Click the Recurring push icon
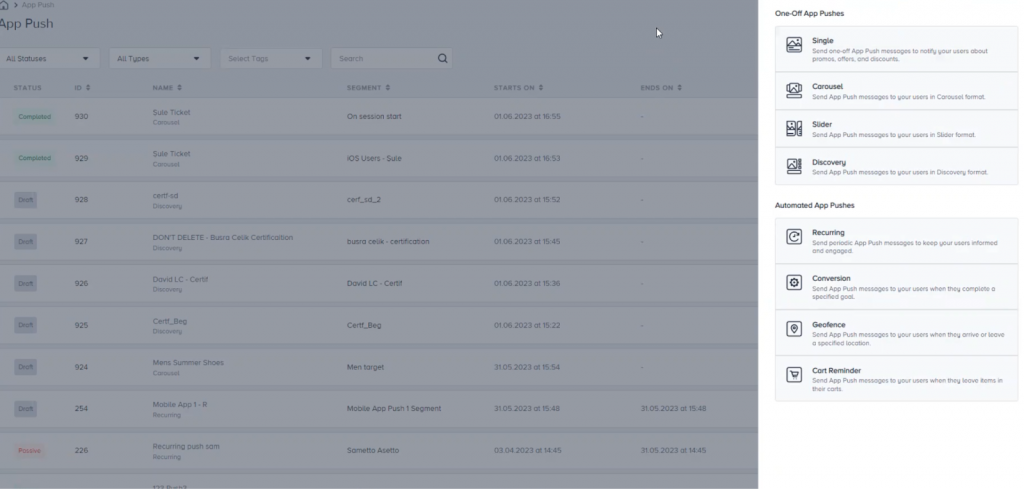 (x=794, y=237)
